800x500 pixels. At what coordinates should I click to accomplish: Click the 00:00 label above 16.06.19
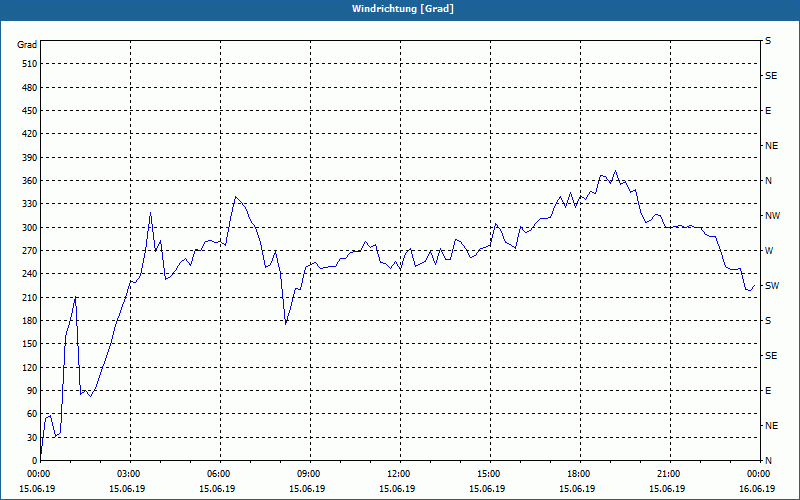(x=759, y=474)
